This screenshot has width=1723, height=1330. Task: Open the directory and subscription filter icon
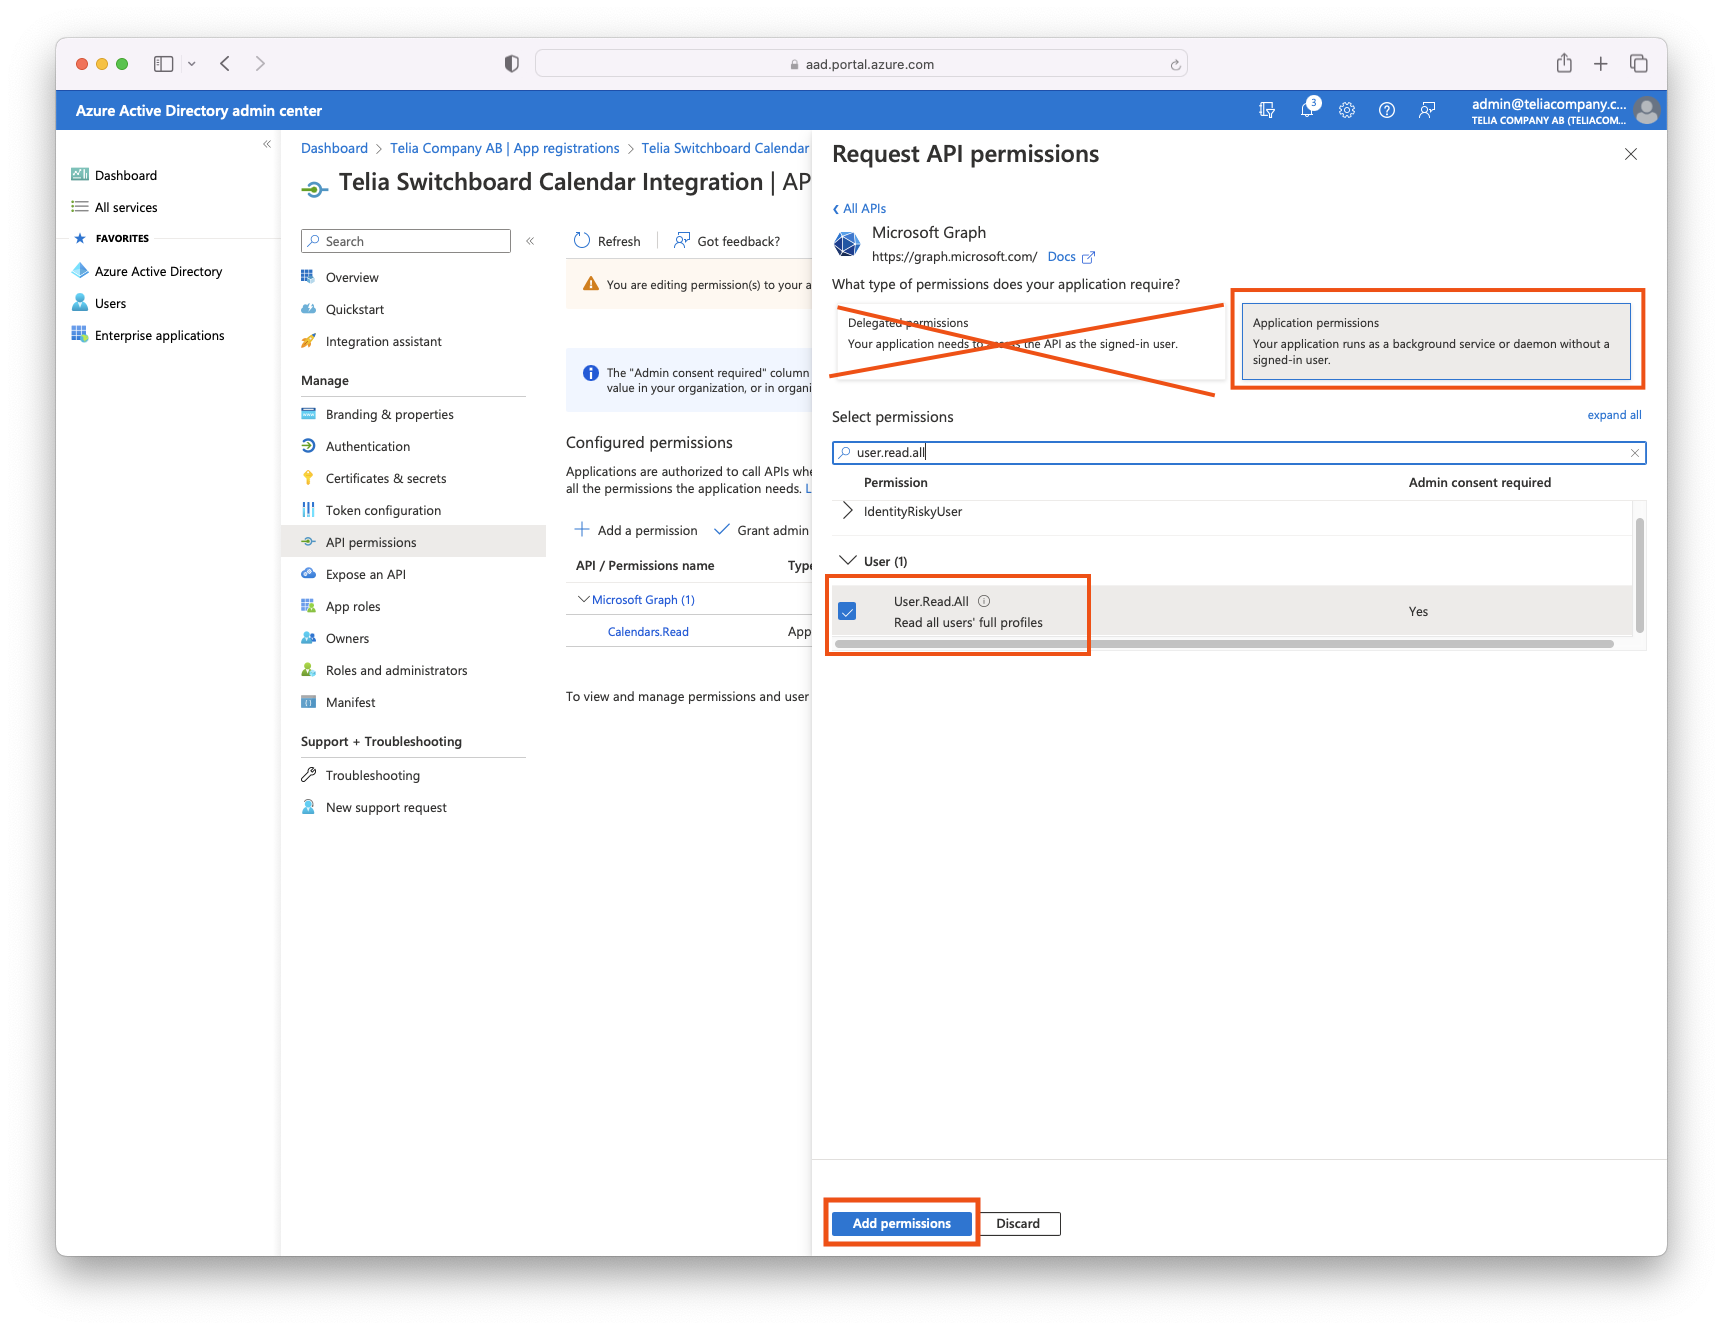click(1267, 110)
